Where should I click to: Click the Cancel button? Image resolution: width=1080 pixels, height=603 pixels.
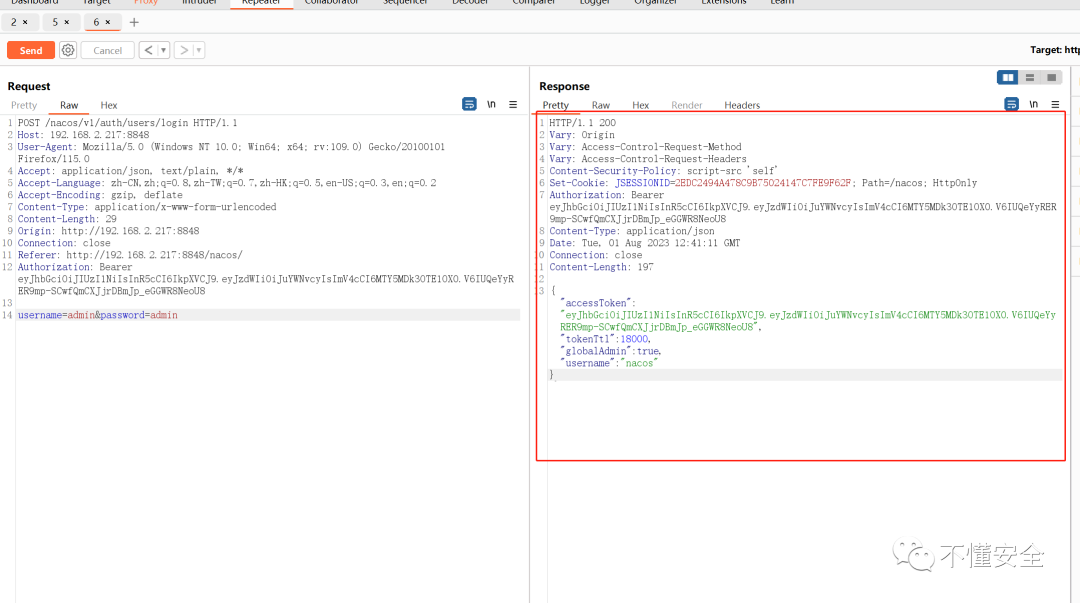click(x=107, y=50)
